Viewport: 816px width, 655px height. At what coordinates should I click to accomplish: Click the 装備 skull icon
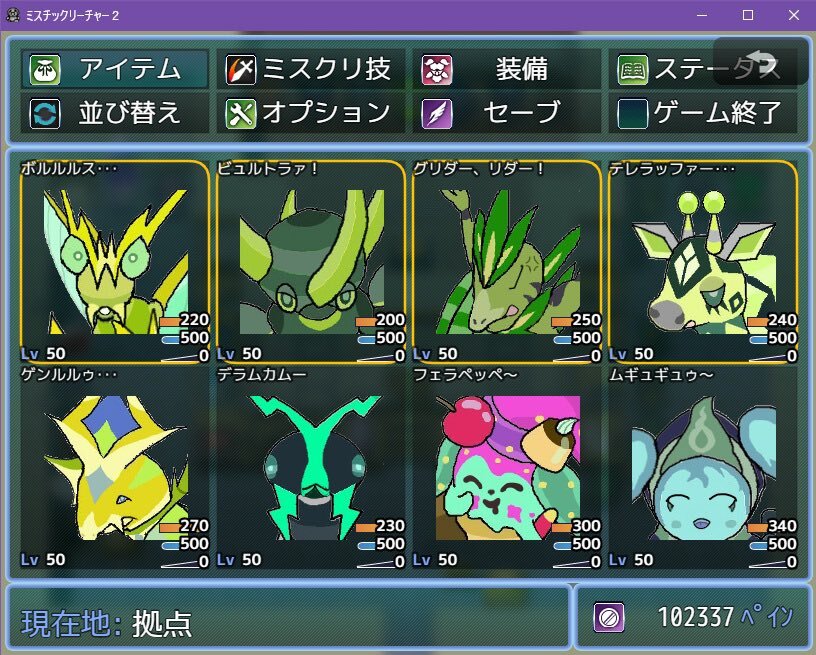point(437,69)
